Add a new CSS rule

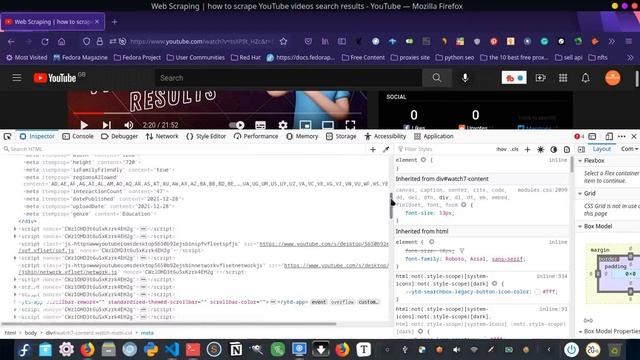527,149
